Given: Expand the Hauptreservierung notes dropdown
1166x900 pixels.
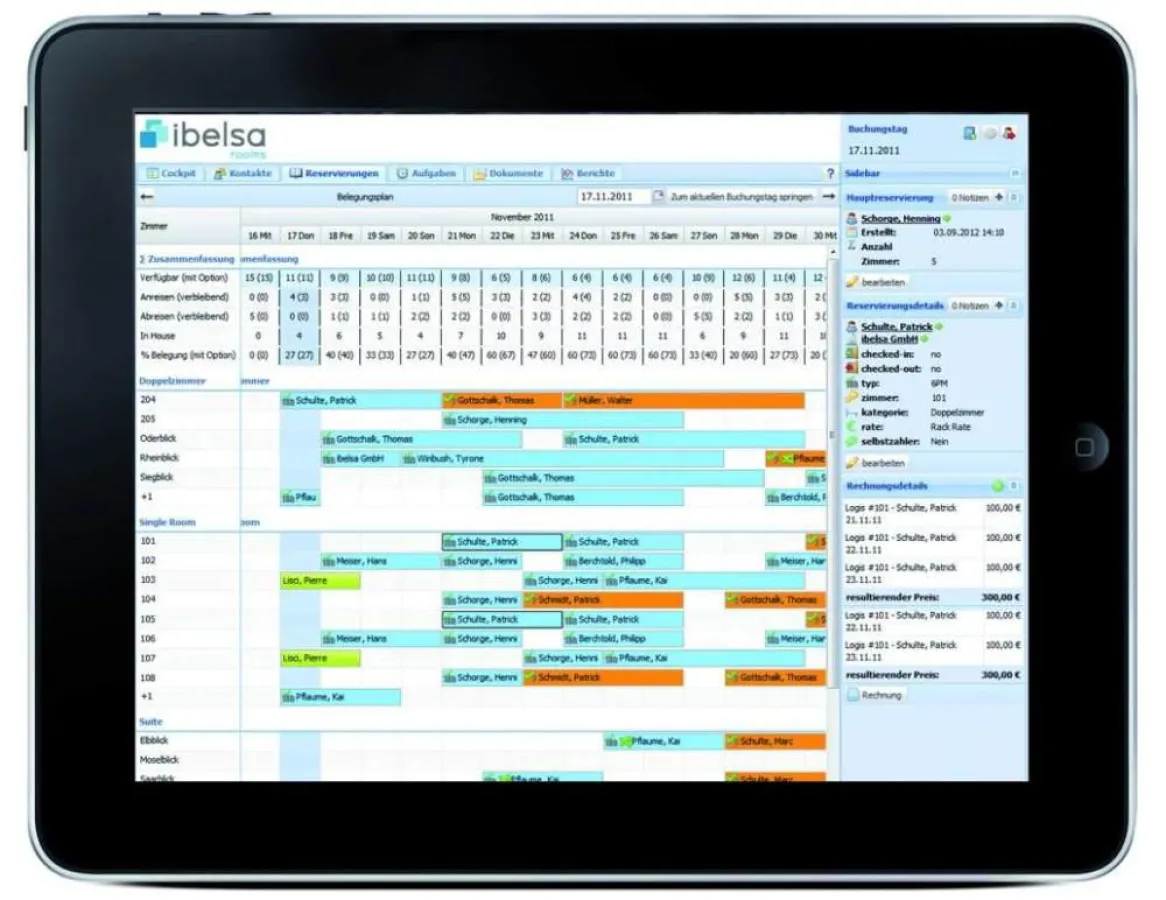Looking at the screenshot, I should coord(999,197).
